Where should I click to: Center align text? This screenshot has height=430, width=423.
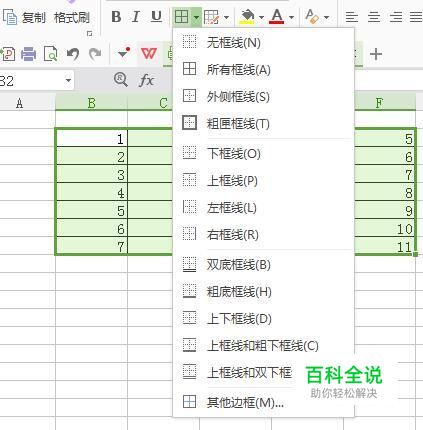tap(374, 17)
